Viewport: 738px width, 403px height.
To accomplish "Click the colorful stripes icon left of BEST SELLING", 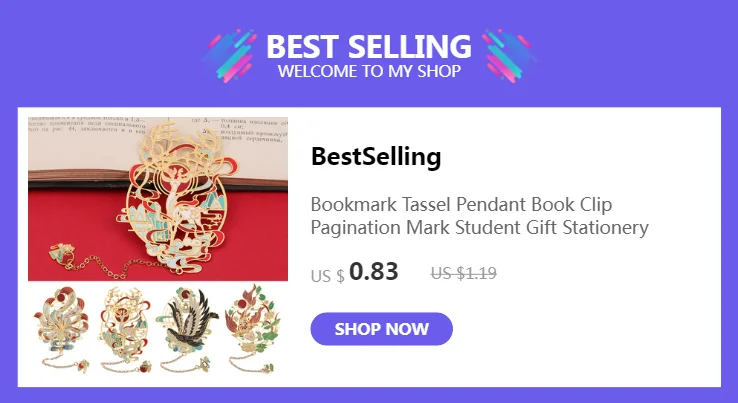I will click(x=231, y=56).
